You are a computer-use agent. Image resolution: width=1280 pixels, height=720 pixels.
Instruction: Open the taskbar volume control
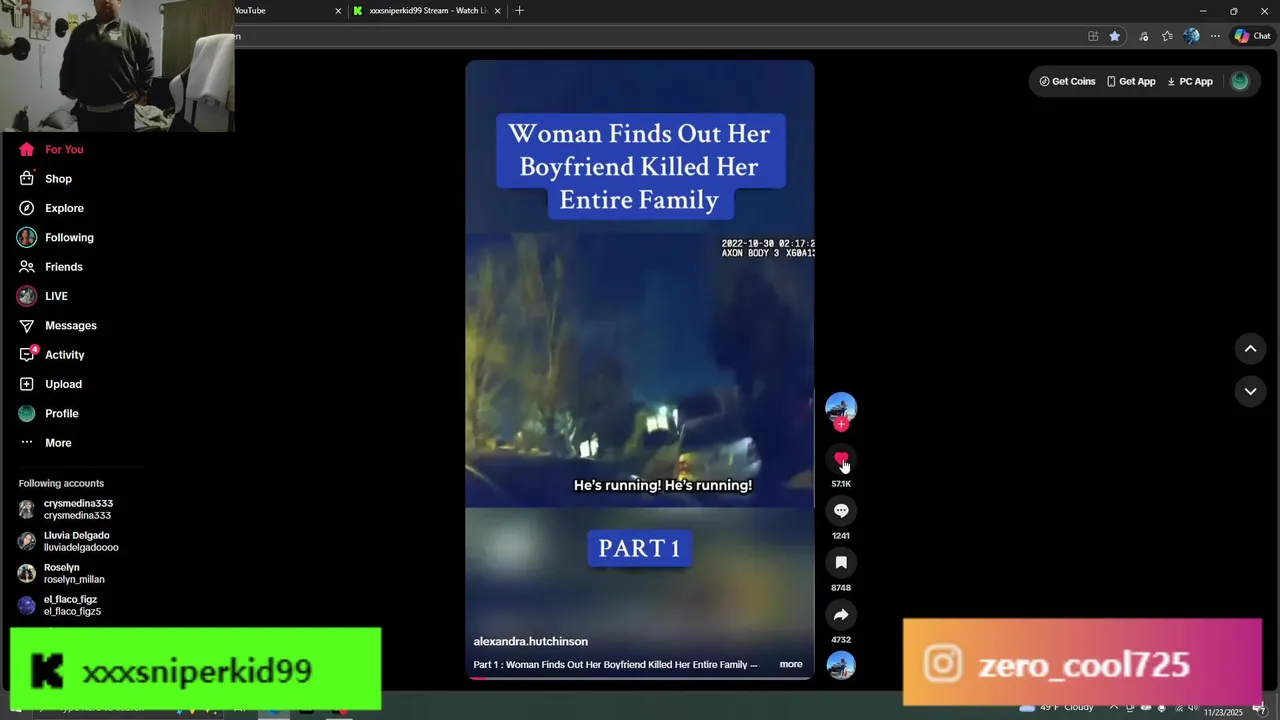point(1193,707)
